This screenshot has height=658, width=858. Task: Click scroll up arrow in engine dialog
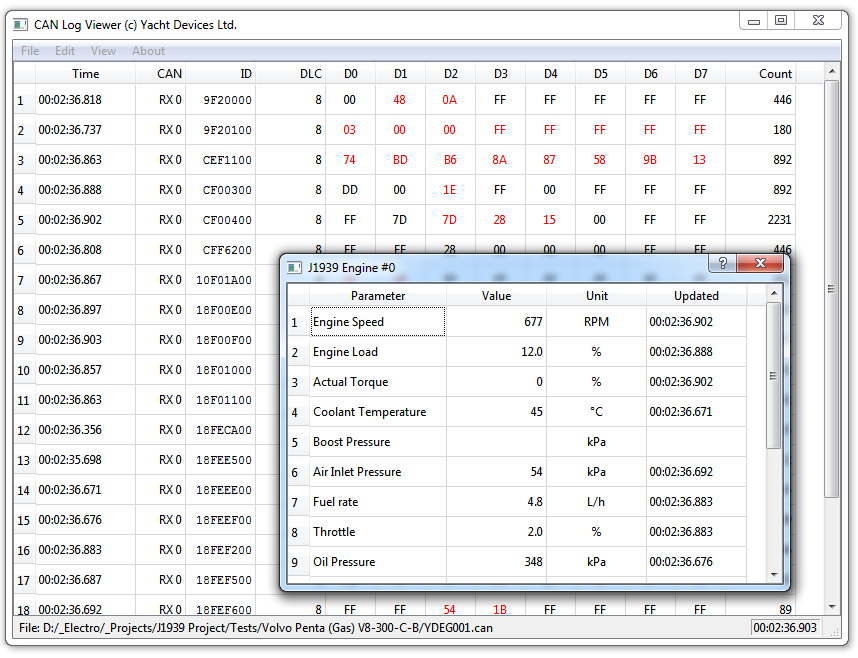pyautogui.click(x=773, y=293)
